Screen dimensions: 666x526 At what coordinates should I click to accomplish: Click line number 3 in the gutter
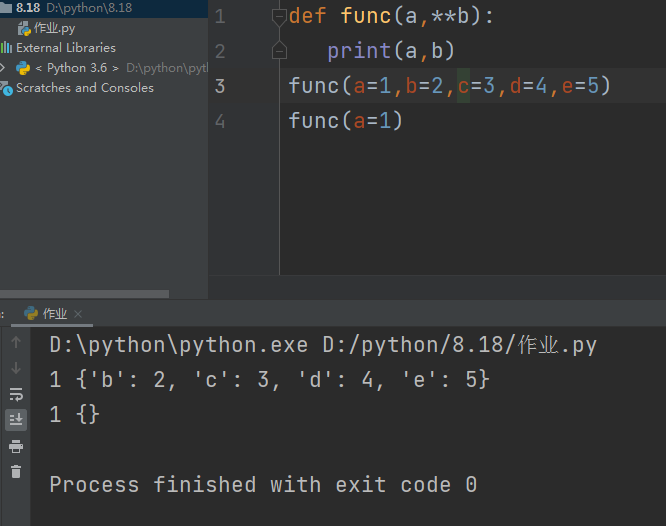[219, 86]
